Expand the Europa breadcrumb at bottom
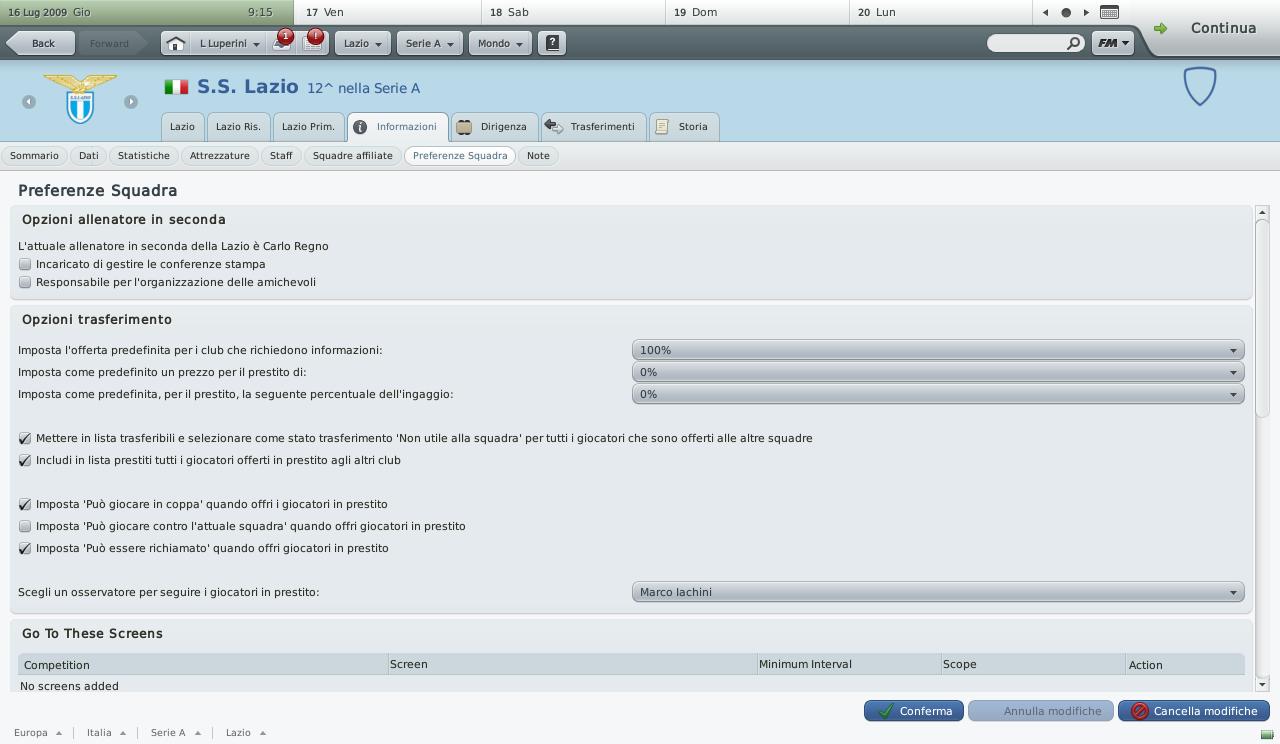The image size is (1280, 744). pos(38,732)
